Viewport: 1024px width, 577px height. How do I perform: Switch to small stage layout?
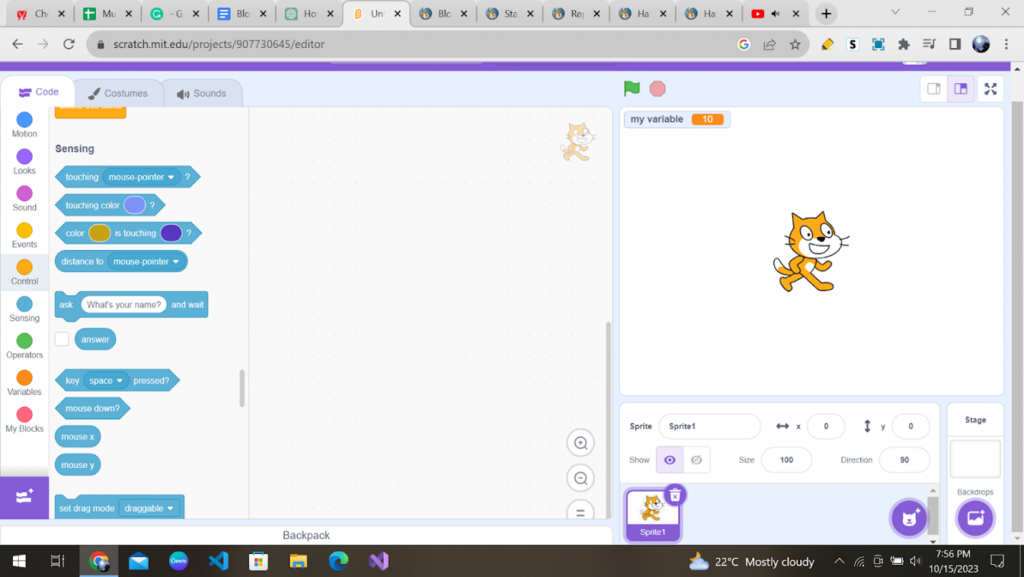[x=934, y=88]
